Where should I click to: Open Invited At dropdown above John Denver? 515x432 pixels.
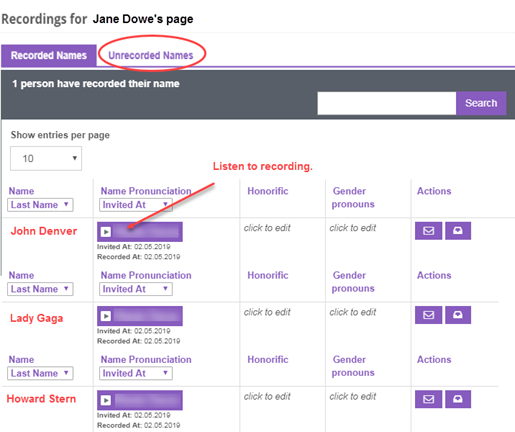pyautogui.click(x=136, y=205)
